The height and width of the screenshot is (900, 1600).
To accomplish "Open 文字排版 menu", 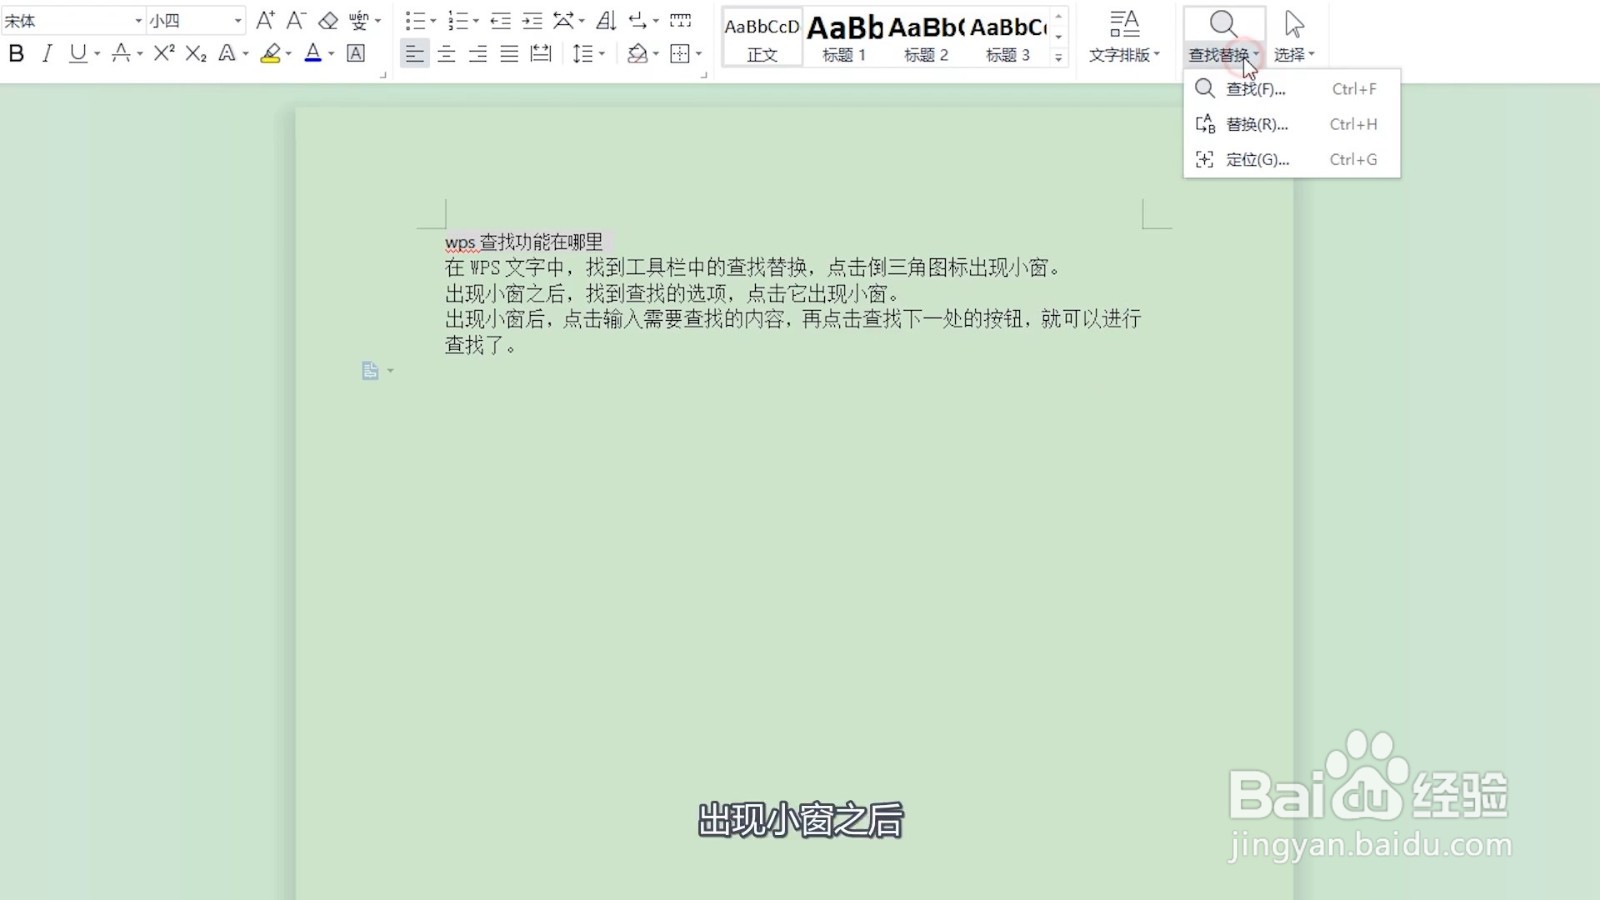I will [1124, 38].
